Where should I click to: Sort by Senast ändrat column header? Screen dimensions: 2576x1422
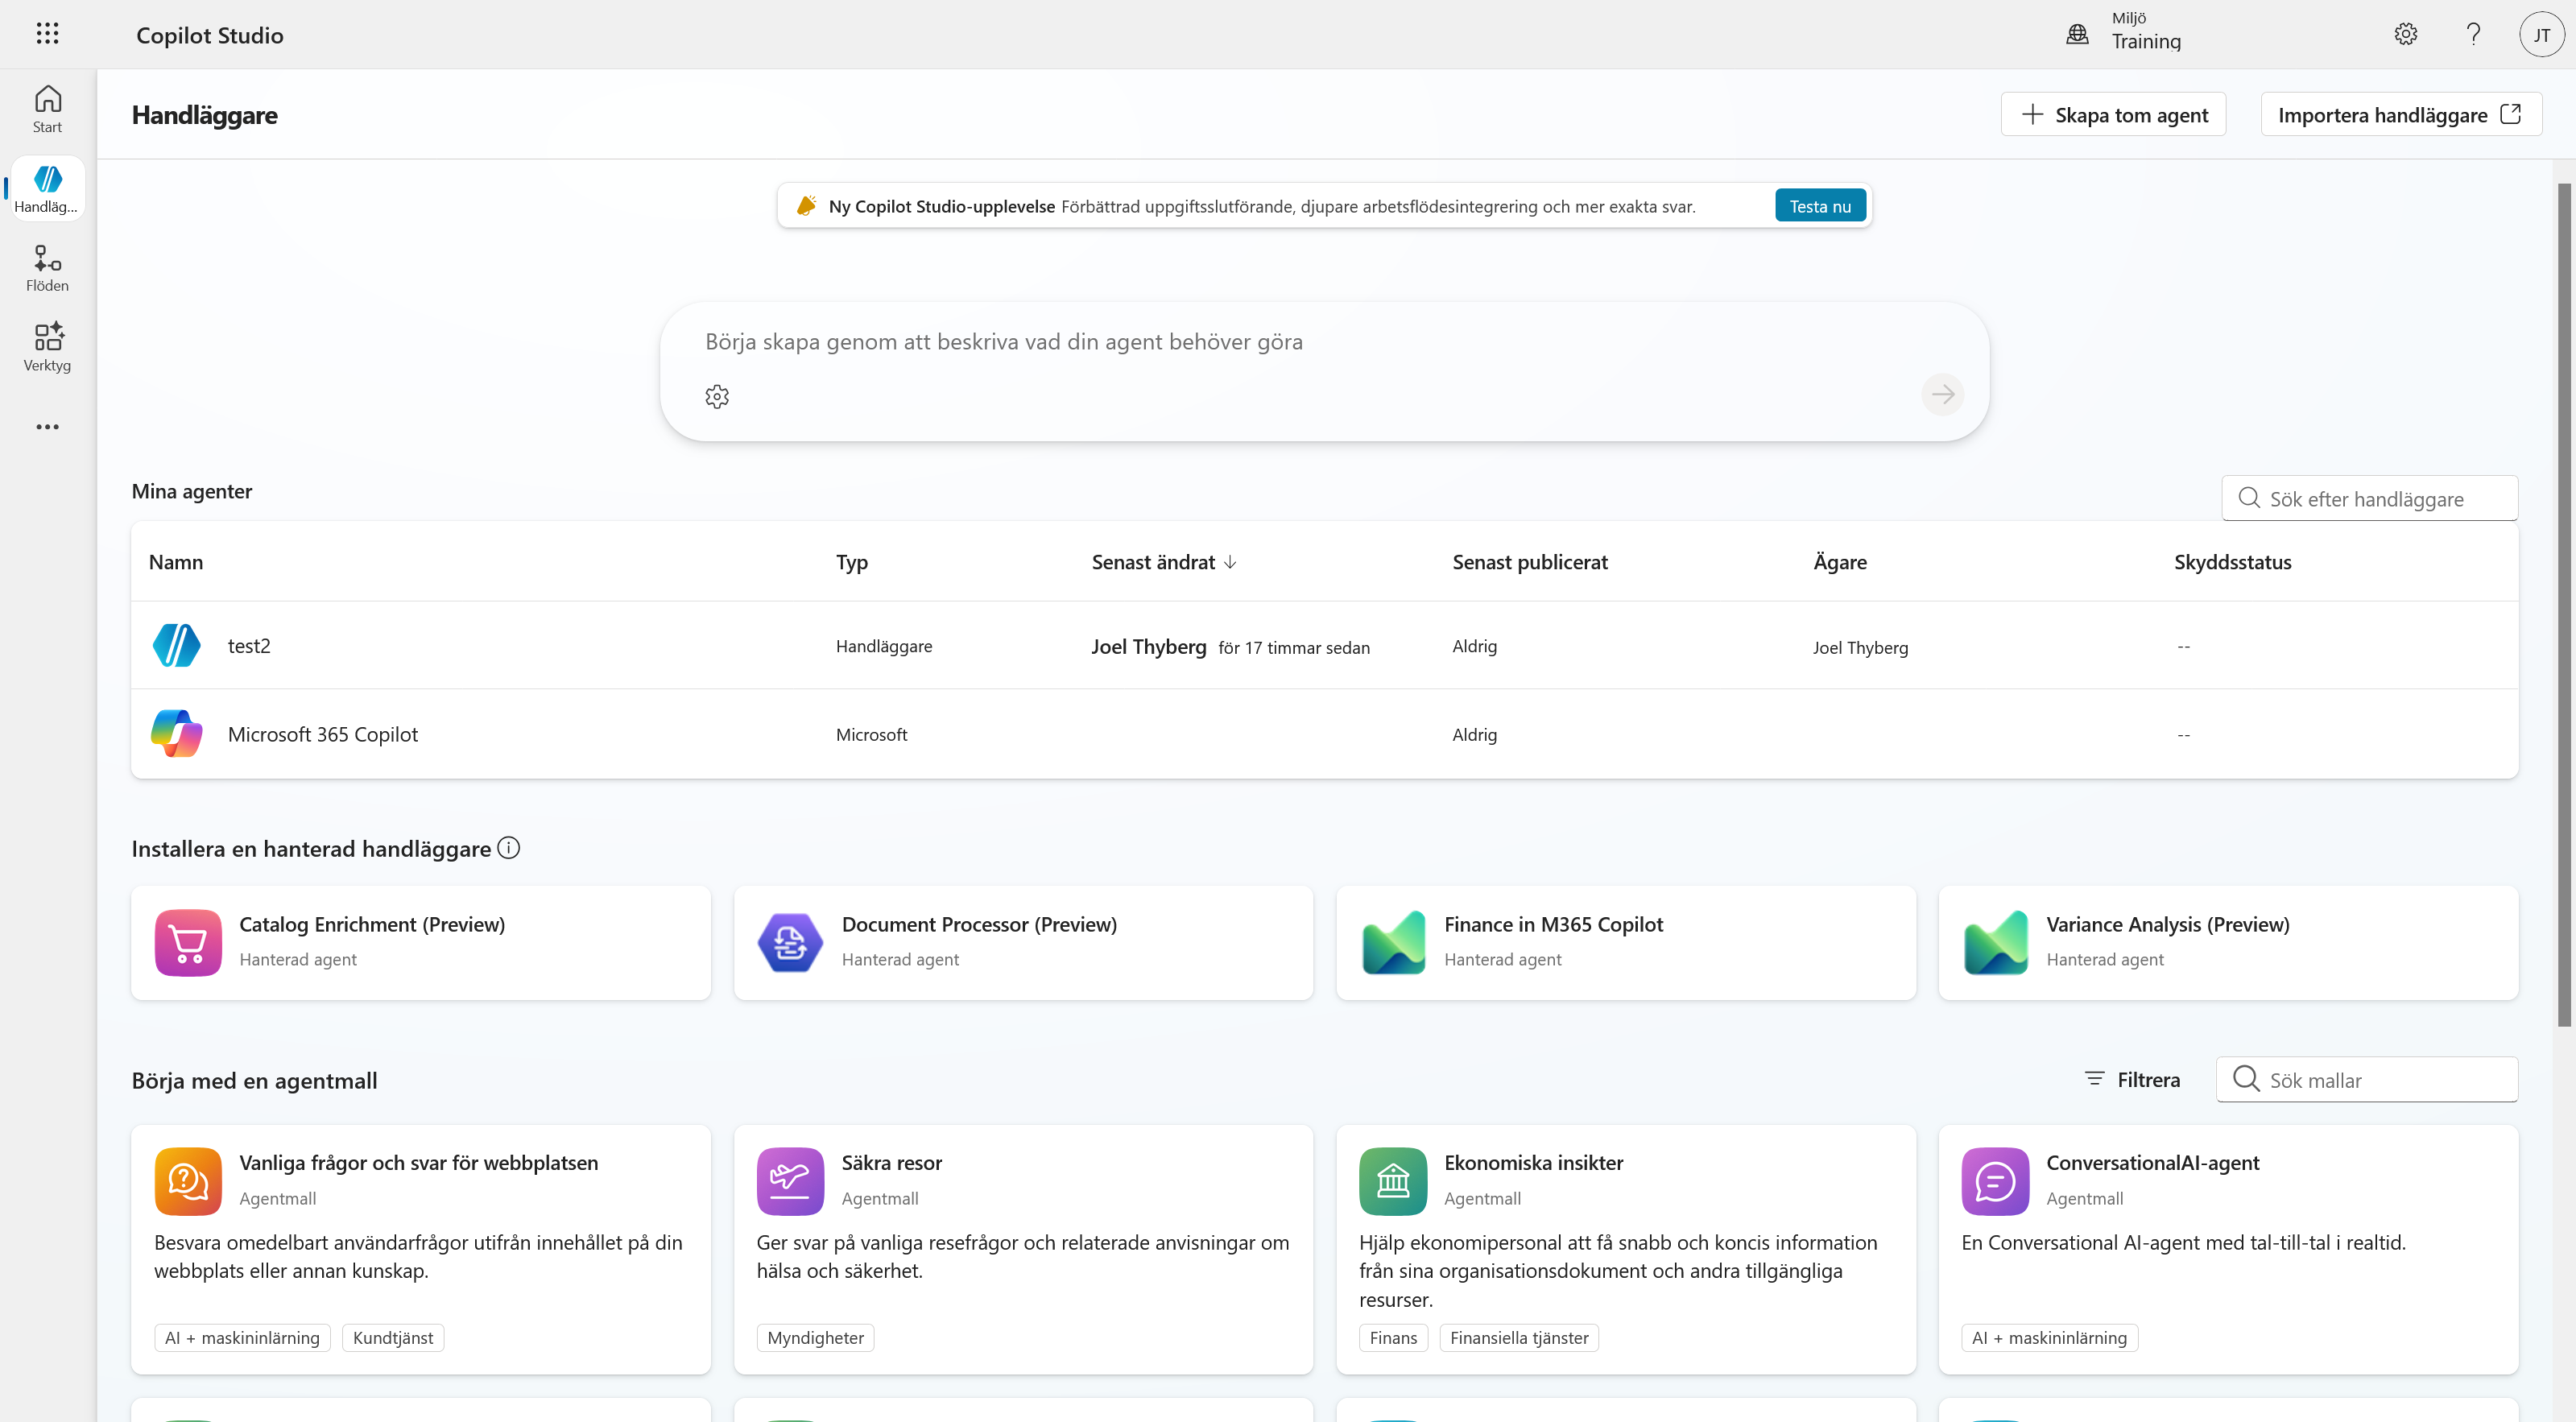point(1164,562)
